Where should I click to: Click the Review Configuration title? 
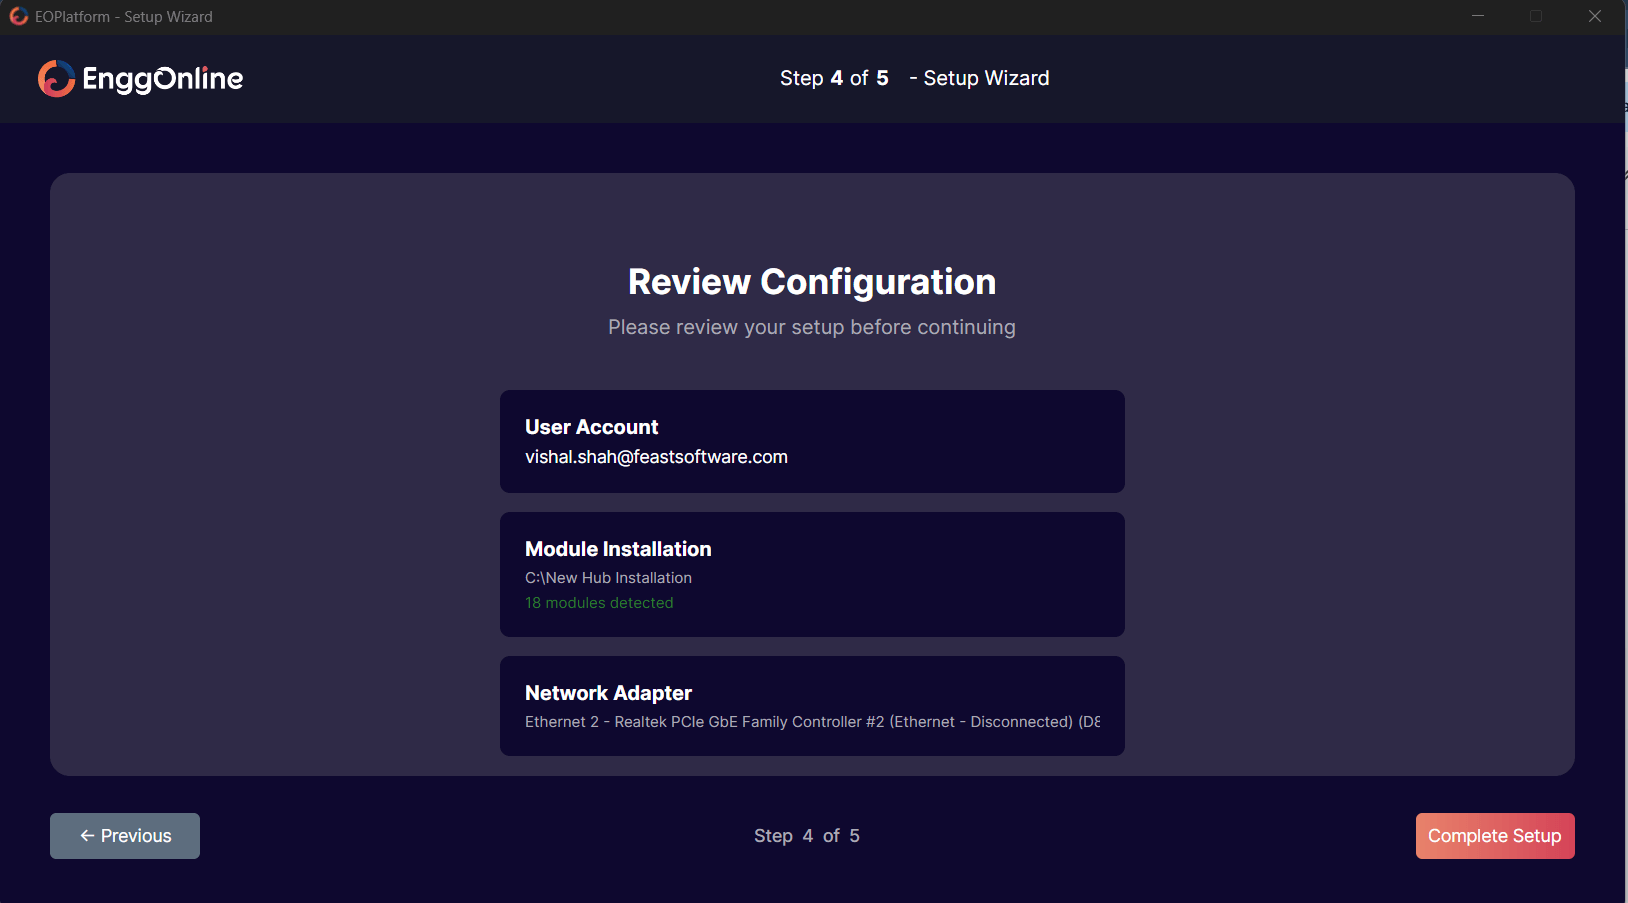(812, 282)
